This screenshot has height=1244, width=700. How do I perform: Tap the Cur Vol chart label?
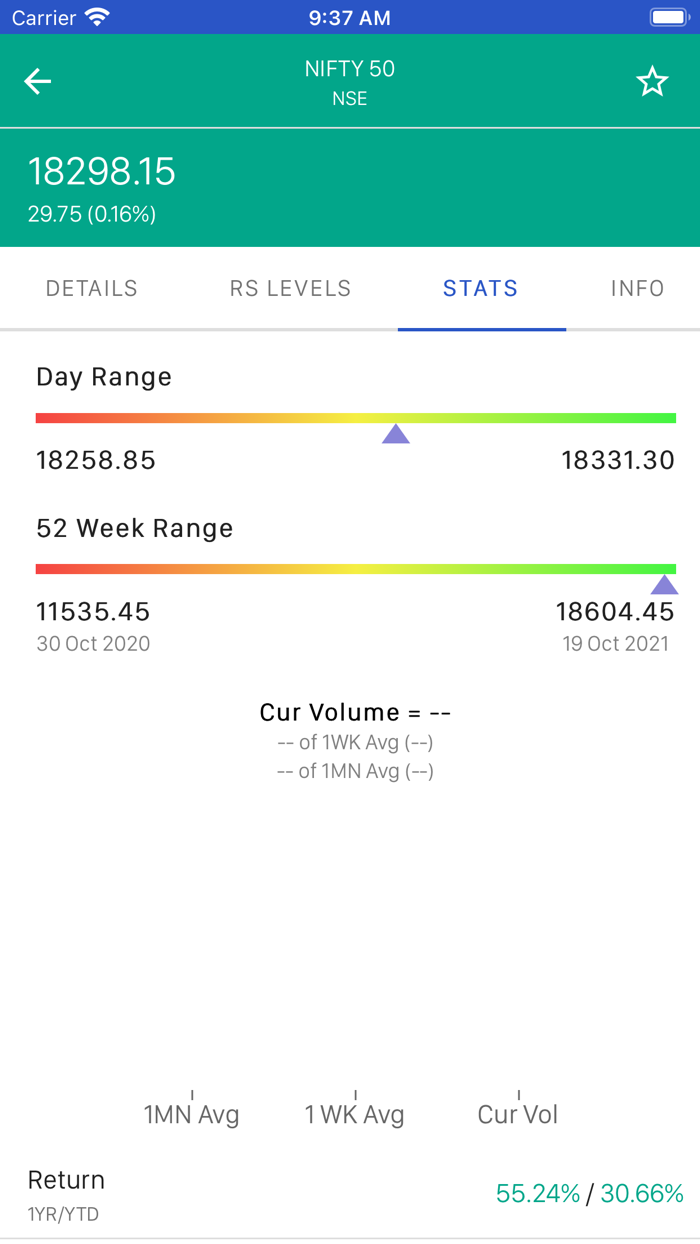[x=518, y=1114]
